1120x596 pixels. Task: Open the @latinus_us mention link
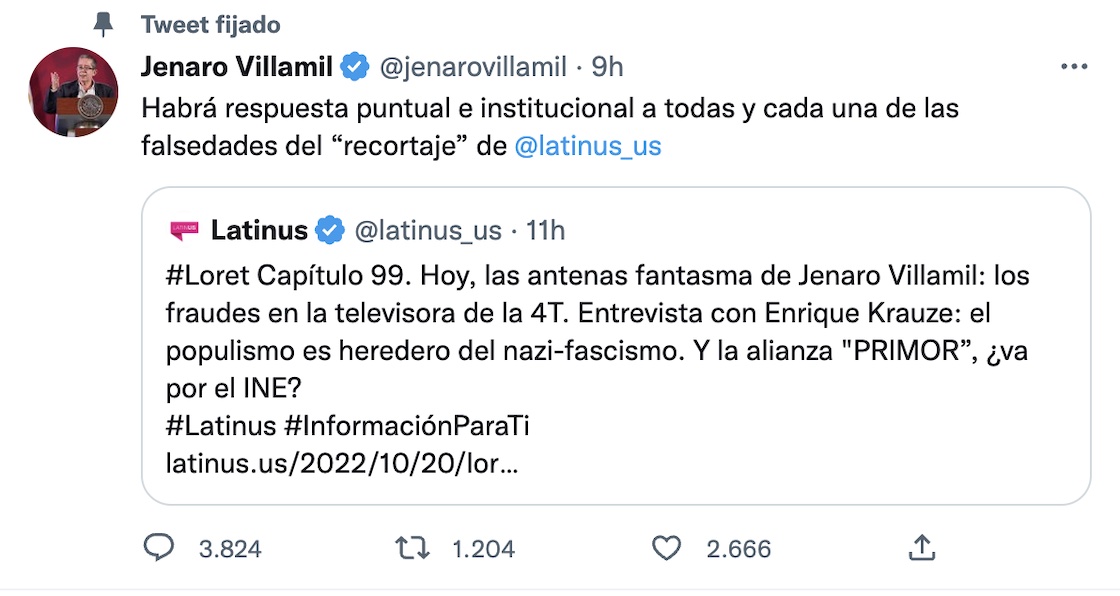click(587, 146)
